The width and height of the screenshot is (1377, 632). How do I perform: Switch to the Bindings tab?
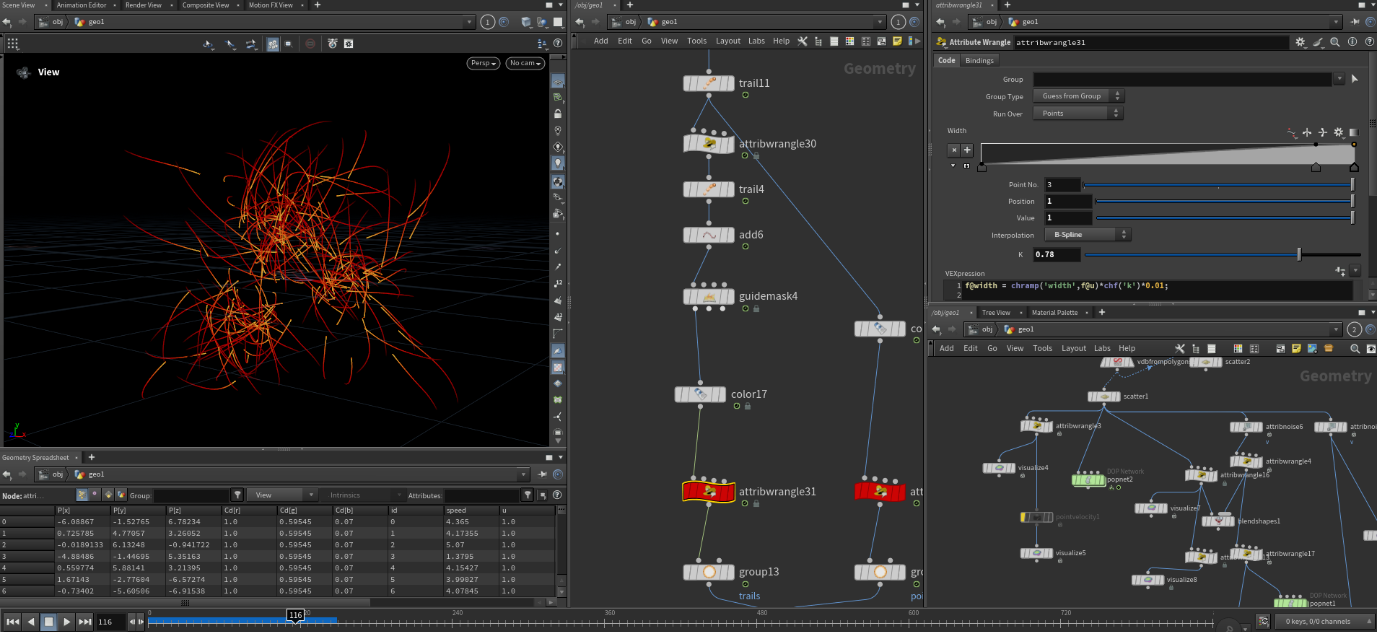(x=979, y=60)
